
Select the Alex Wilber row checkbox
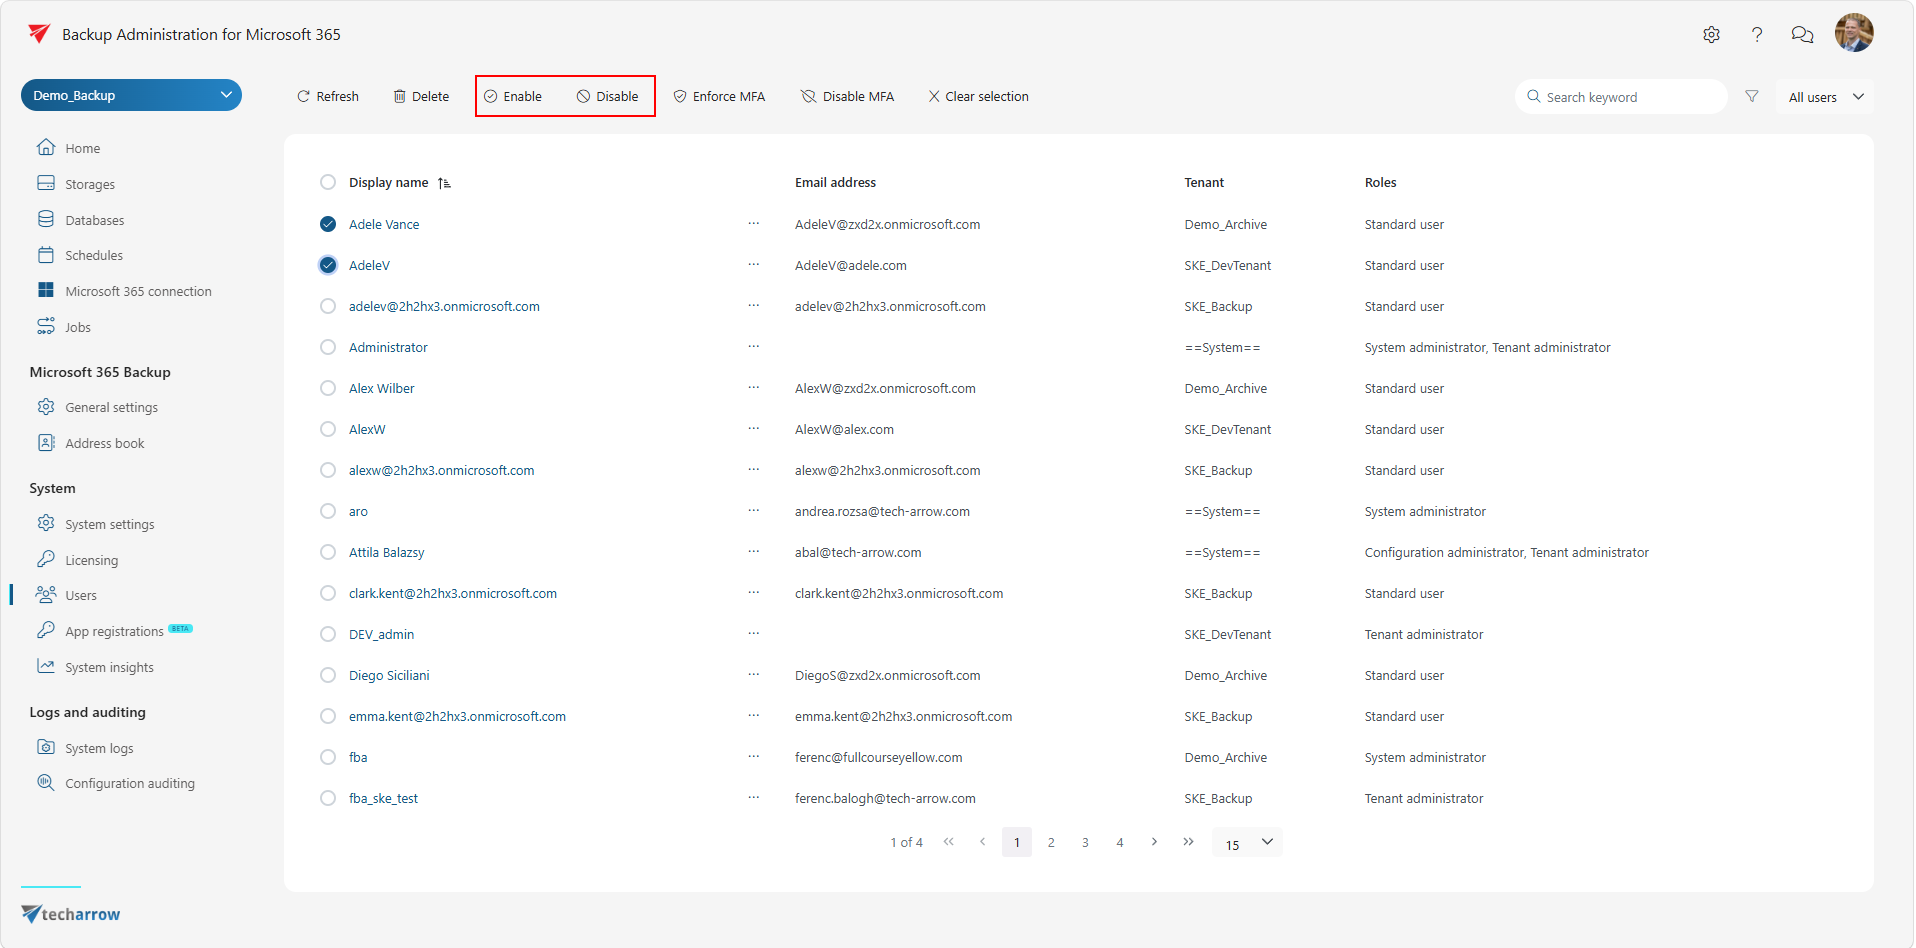coord(328,388)
